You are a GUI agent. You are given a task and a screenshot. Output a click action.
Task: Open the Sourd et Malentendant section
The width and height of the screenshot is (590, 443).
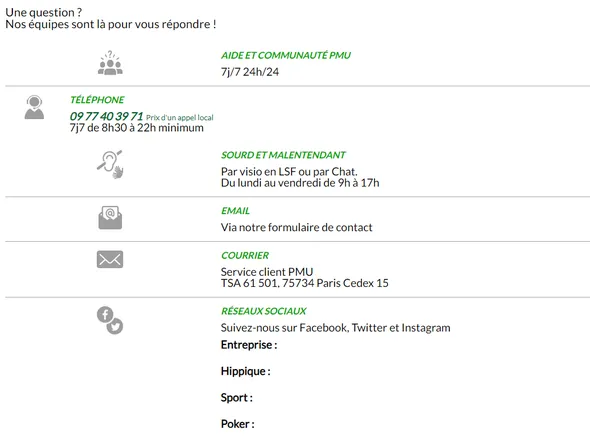[283, 155]
